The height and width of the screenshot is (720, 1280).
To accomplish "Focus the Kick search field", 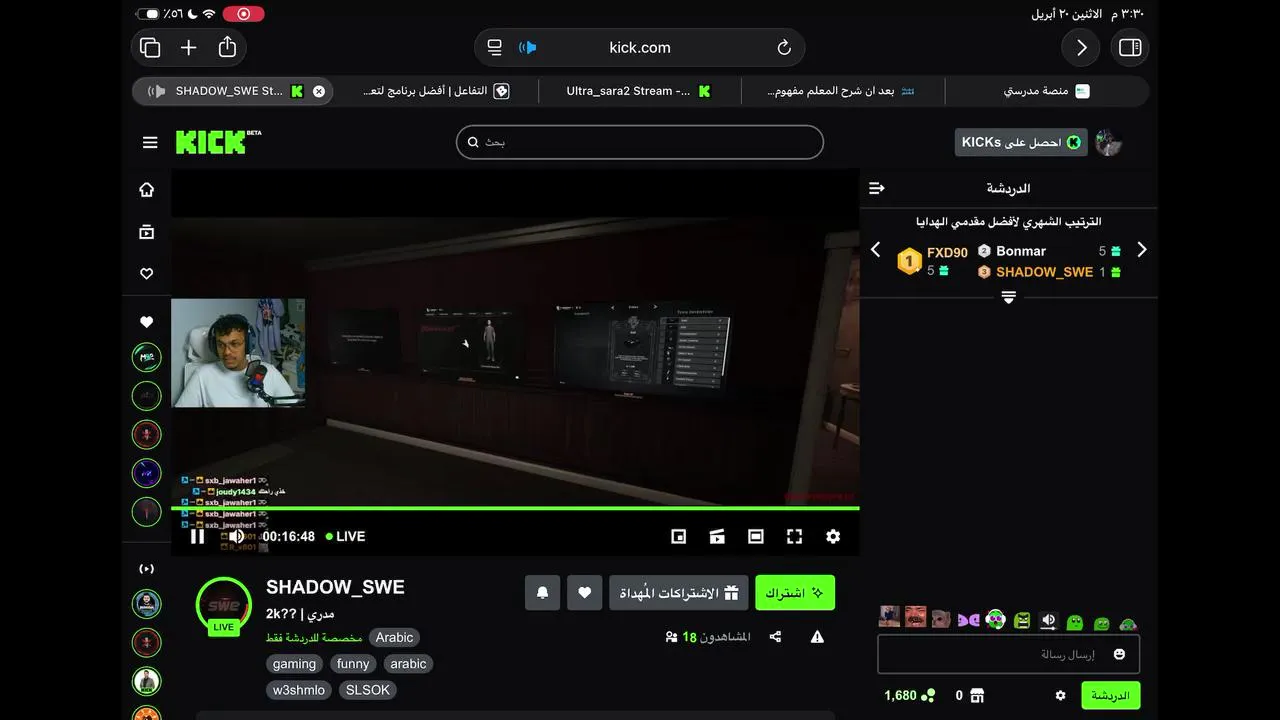I will point(640,142).
